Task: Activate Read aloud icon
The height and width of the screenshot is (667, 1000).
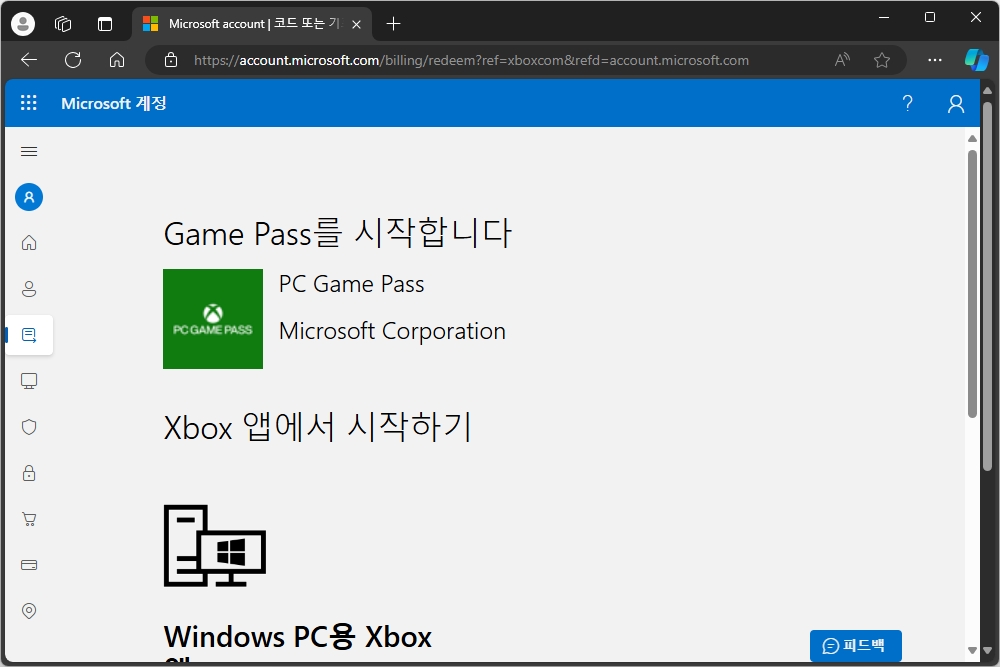Action: click(842, 60)
